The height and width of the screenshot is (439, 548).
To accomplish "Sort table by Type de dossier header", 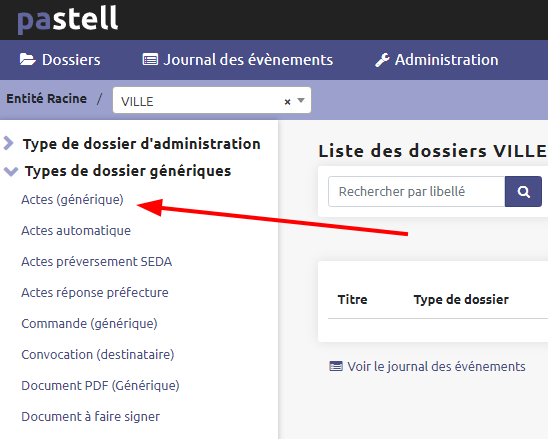I will (461, 300).
